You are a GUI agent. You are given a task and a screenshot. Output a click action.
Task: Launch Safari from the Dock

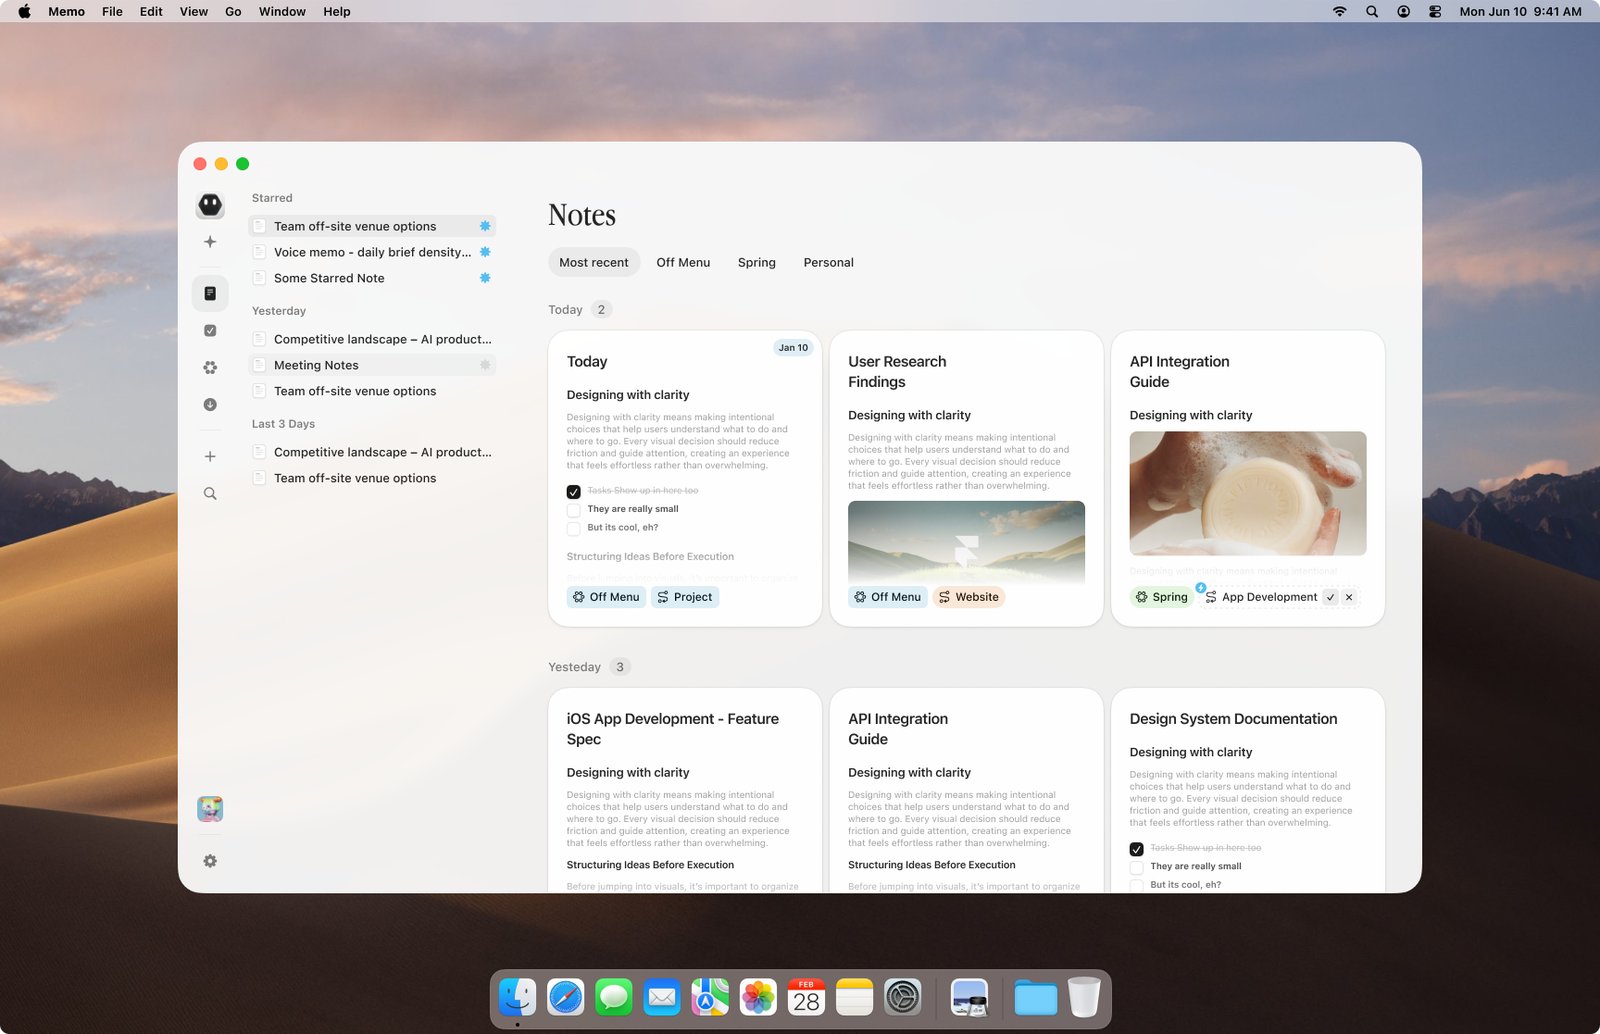pyautogui.click(x=566, y=997)
